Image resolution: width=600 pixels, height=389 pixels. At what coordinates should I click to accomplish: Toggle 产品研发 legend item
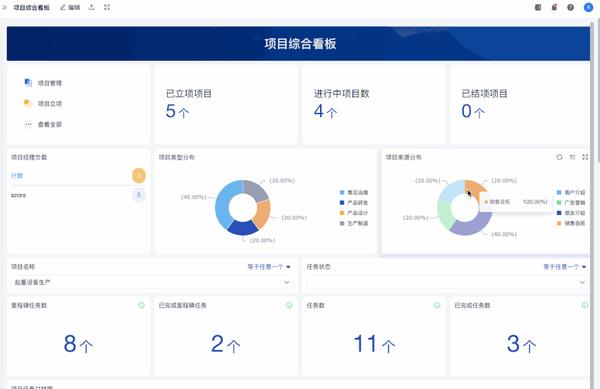click(x=354, y=203)
